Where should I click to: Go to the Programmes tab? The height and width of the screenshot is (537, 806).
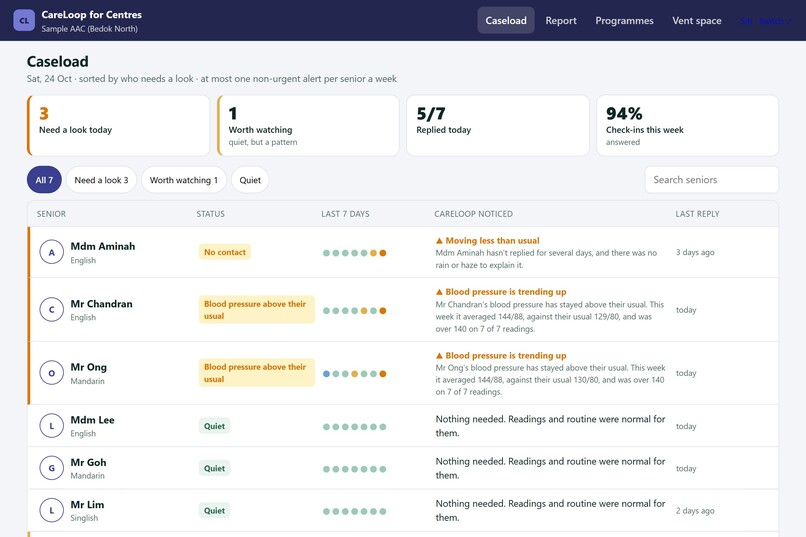click(625, 21)
